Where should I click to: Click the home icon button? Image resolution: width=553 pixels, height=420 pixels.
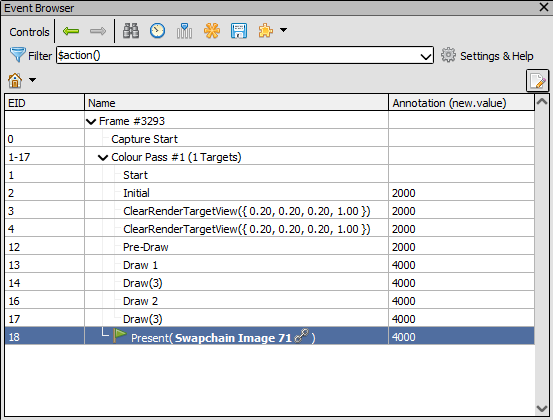coord(15,80)
